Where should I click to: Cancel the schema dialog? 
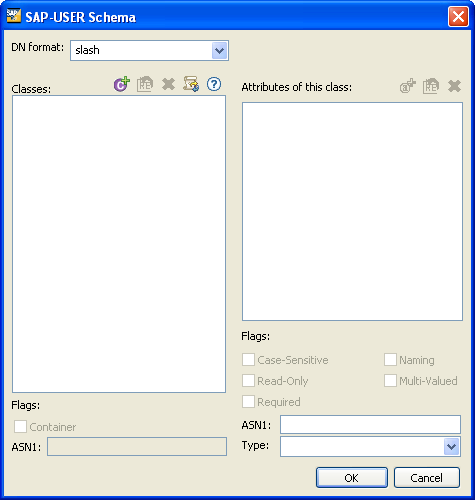427,478
